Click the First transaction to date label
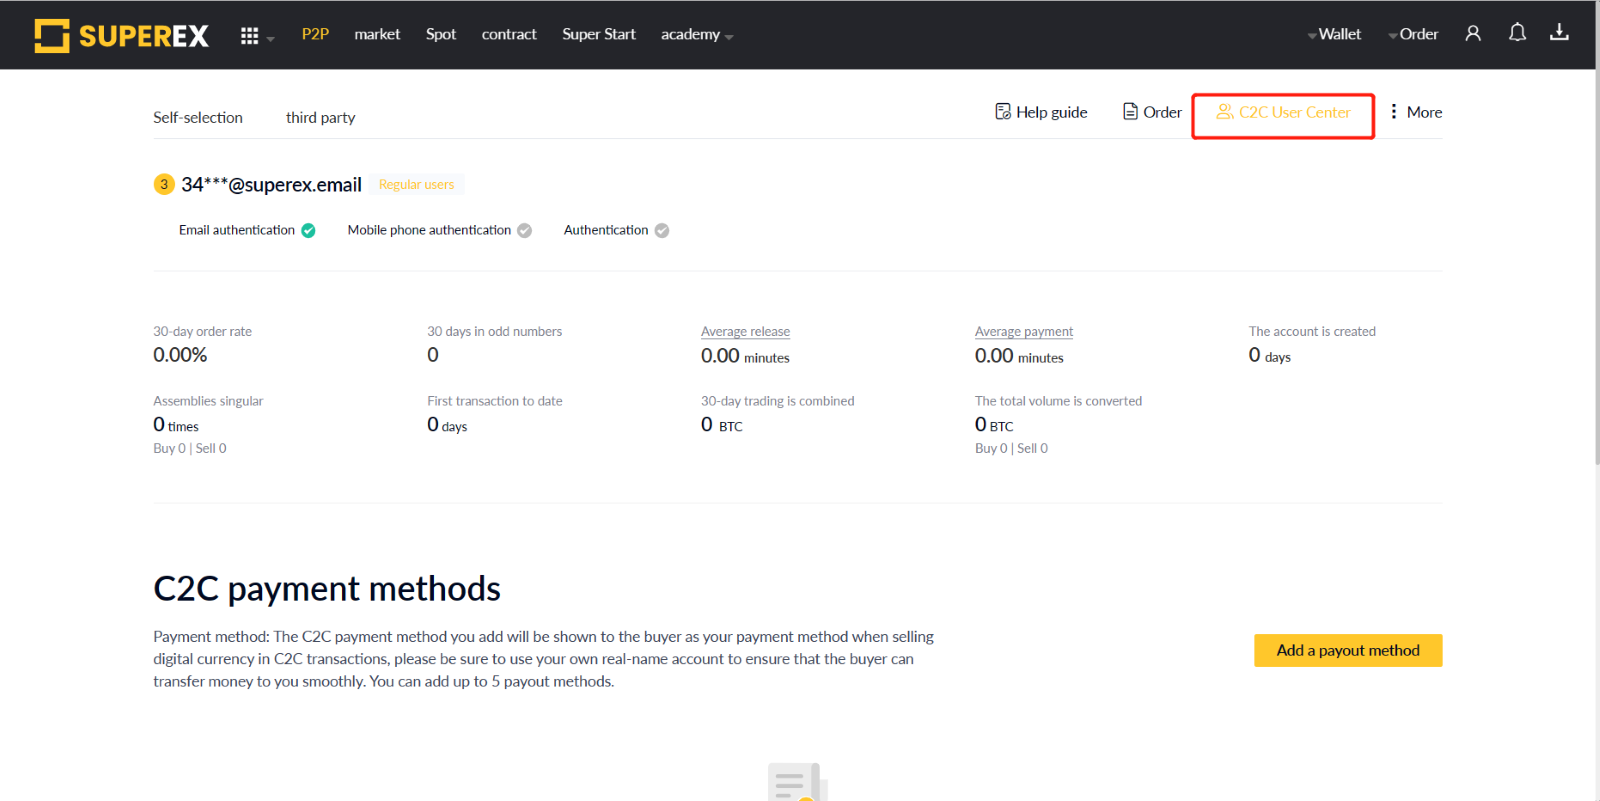 pos(494,401)
